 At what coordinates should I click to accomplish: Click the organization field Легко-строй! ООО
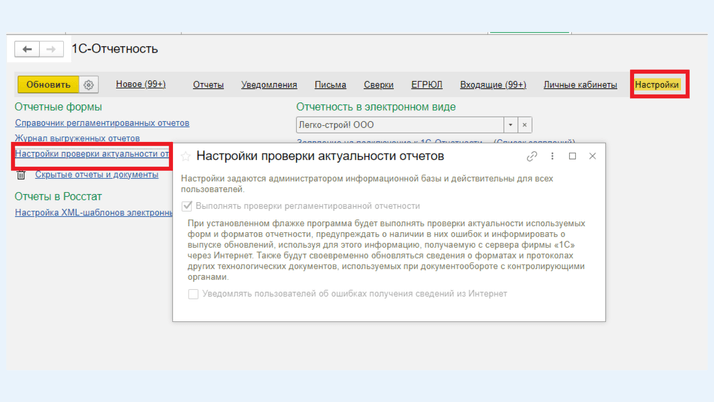tap(400, 125)
